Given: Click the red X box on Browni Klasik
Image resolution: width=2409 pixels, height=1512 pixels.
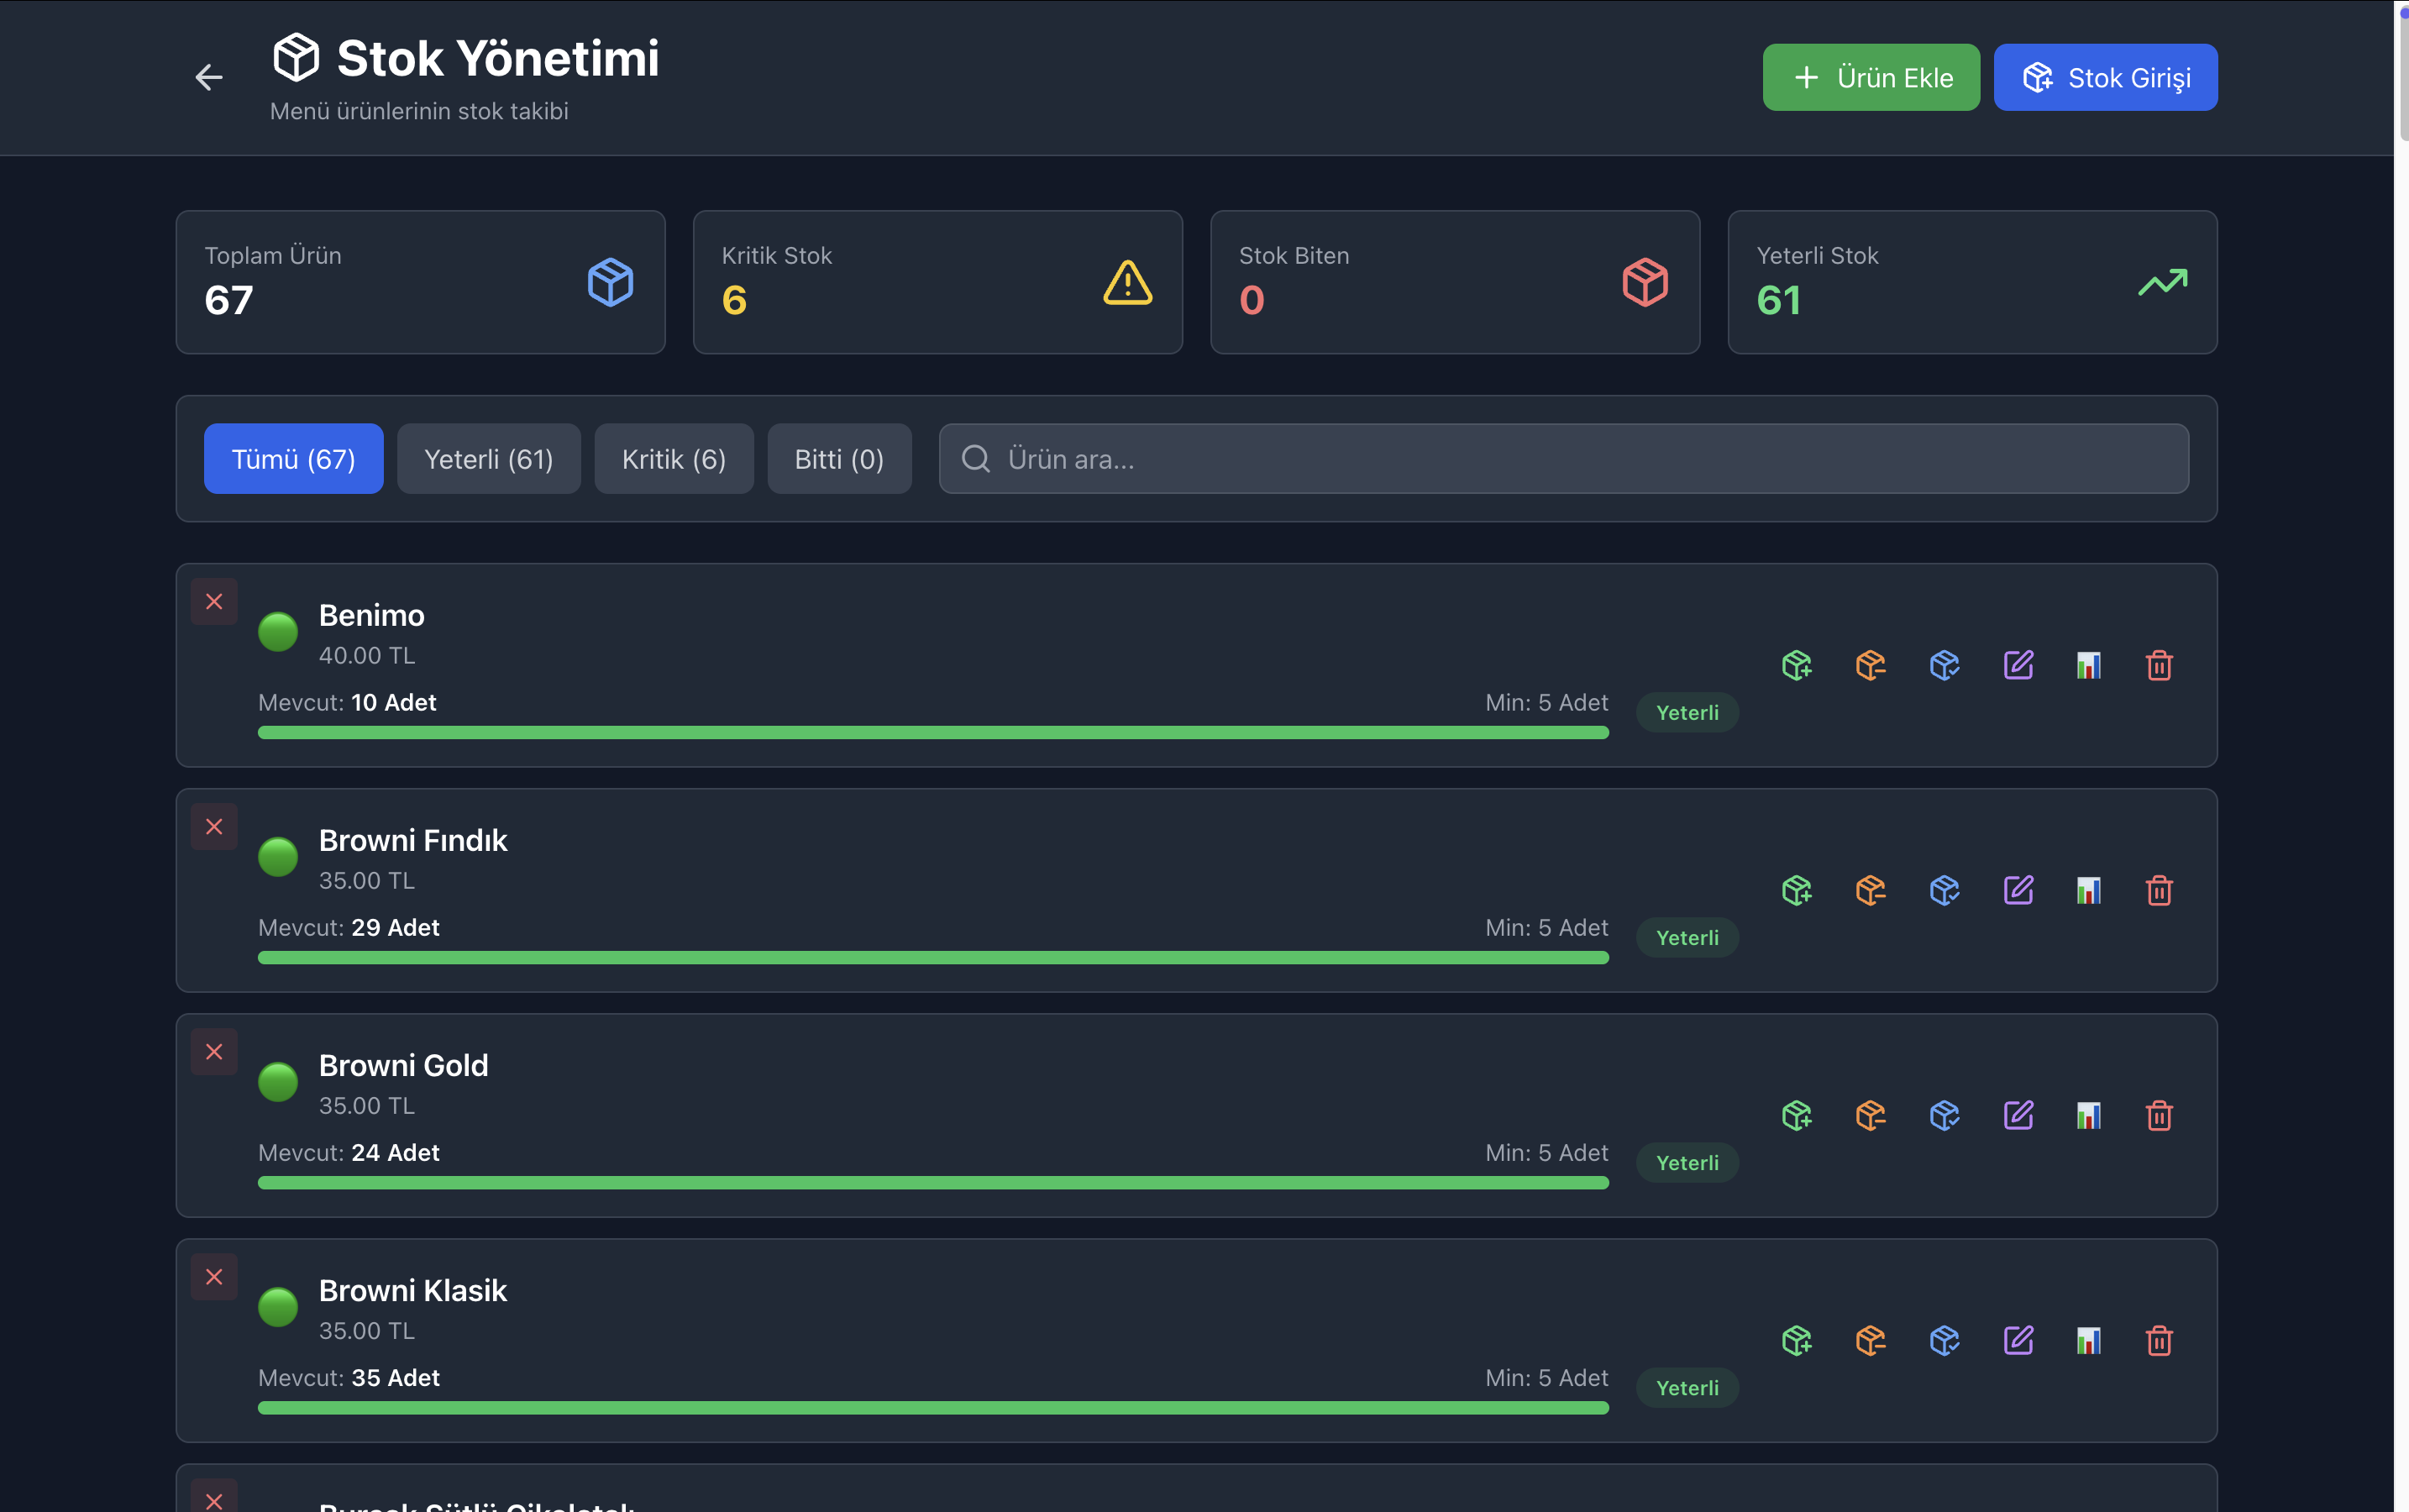Looking at the screenshot, I should pyautogui.click(x=214, y=1277).
